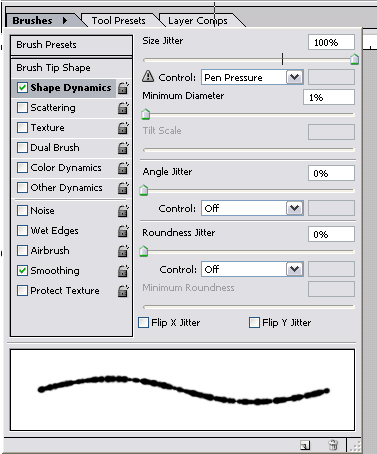
Task: Click the Minimum Diameter 1% value field
Action: (x=329, y=97)
